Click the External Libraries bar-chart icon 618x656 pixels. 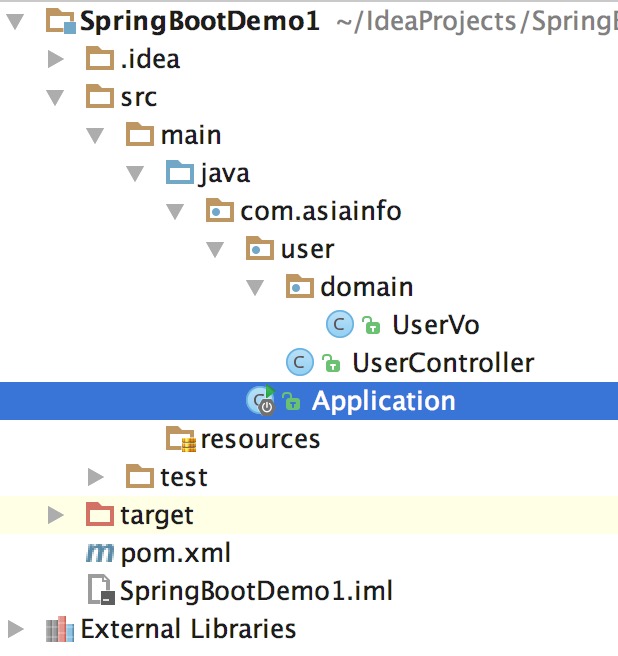click(60, 629)
